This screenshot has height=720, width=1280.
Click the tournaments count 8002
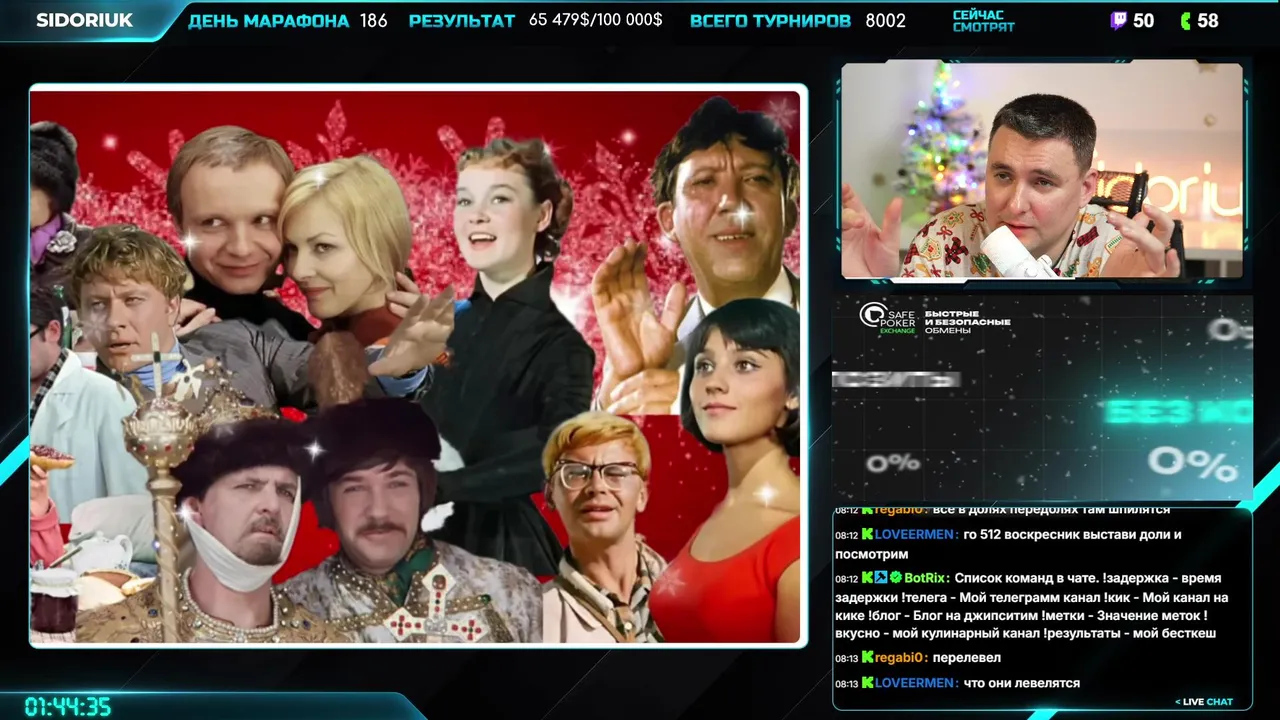click(x=886, y=20)
